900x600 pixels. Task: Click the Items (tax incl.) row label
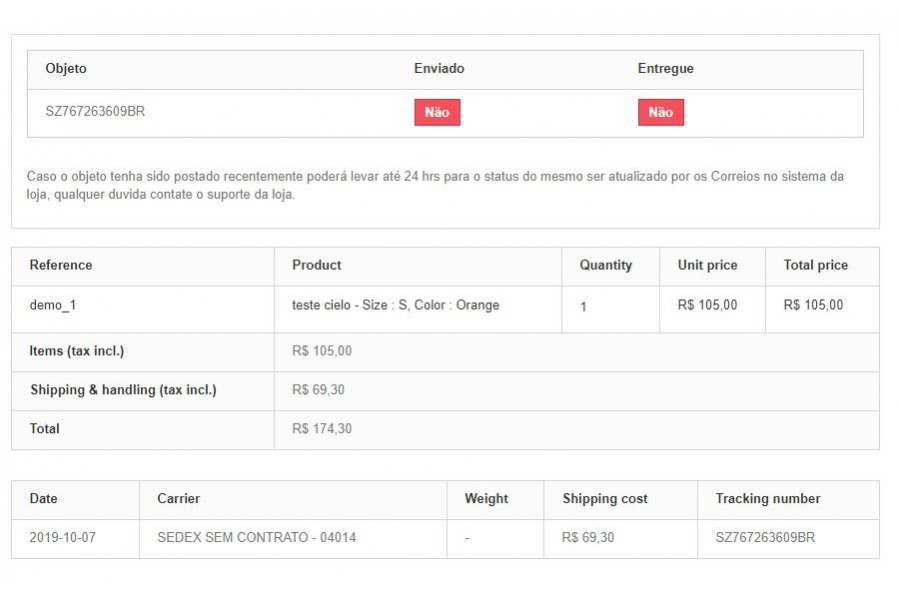click(77, 351)
